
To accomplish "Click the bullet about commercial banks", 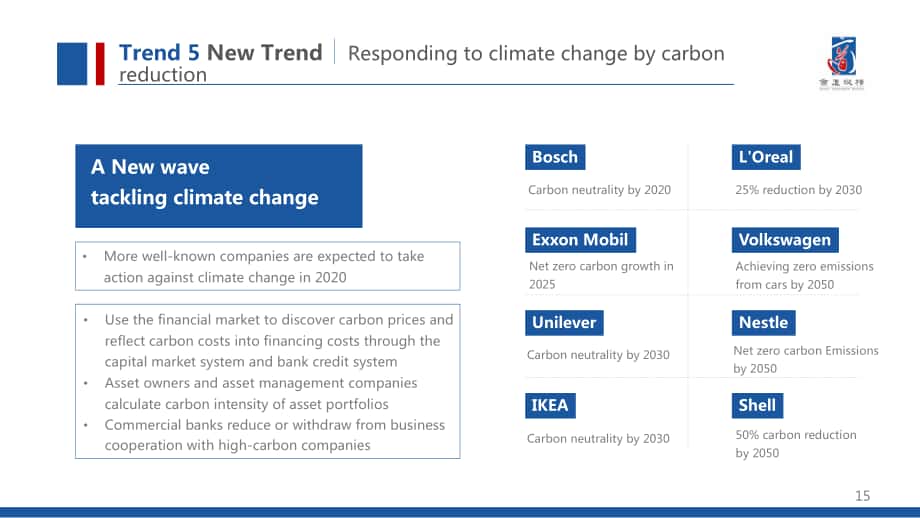I will pos(275,435).
